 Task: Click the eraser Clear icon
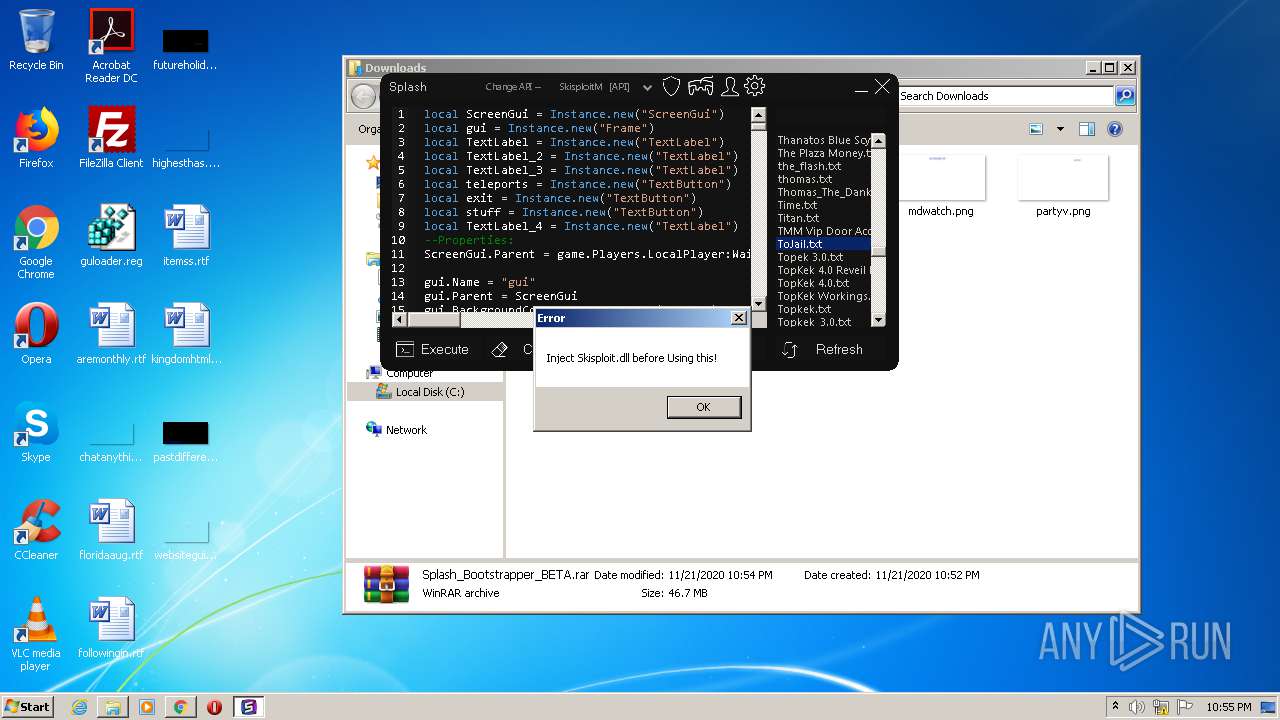500,349
